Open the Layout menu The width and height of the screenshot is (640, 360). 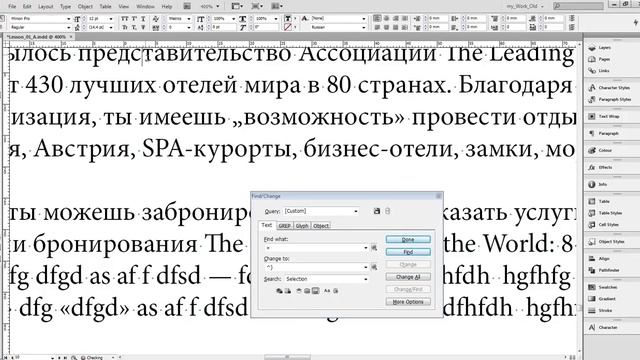pos(45,7)
